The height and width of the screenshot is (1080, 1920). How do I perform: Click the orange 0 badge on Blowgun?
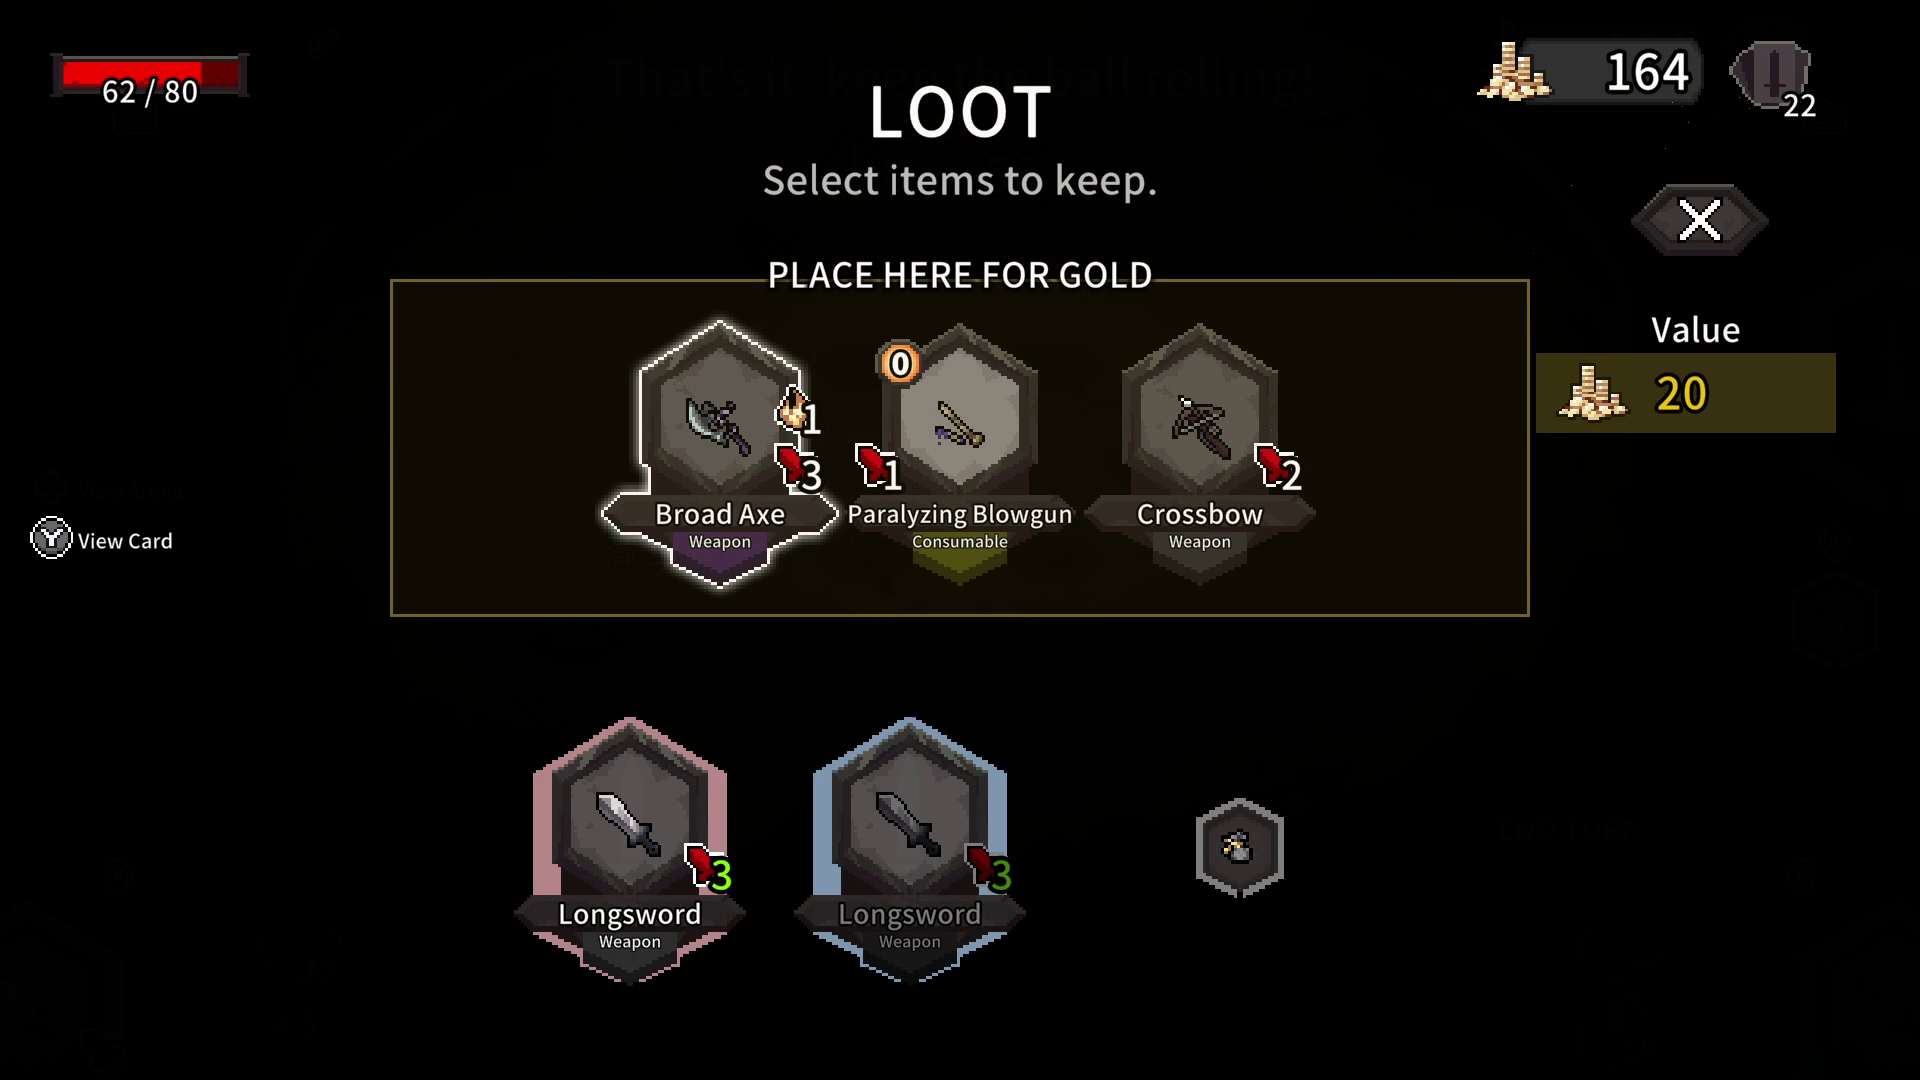point(900,363)
